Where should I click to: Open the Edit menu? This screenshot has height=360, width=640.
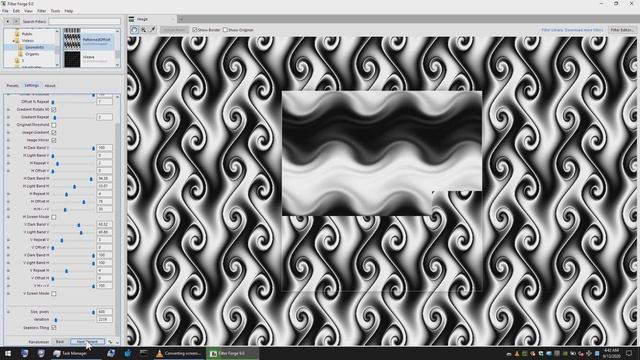[x=16, y=11]
